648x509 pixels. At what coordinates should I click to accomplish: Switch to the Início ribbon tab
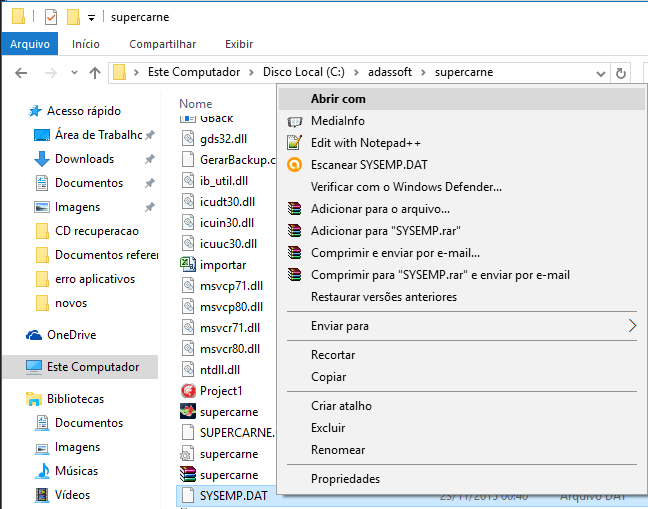(x=86, y=44)
